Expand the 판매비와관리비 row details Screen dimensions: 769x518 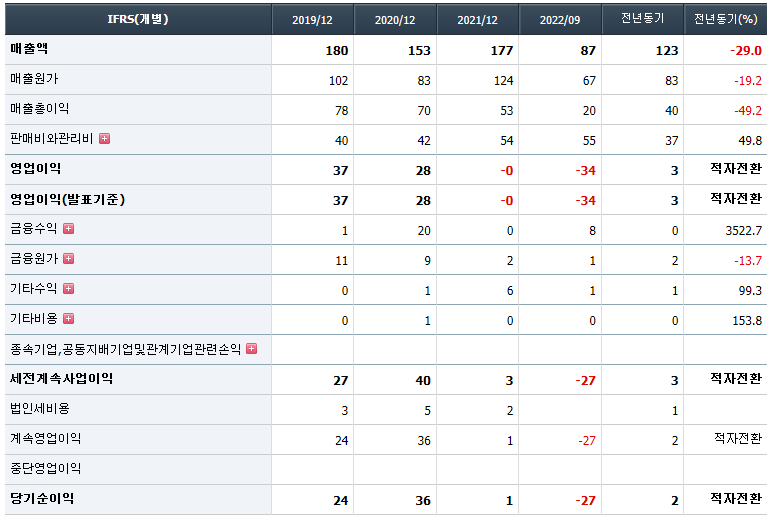[x=104, y=139]
